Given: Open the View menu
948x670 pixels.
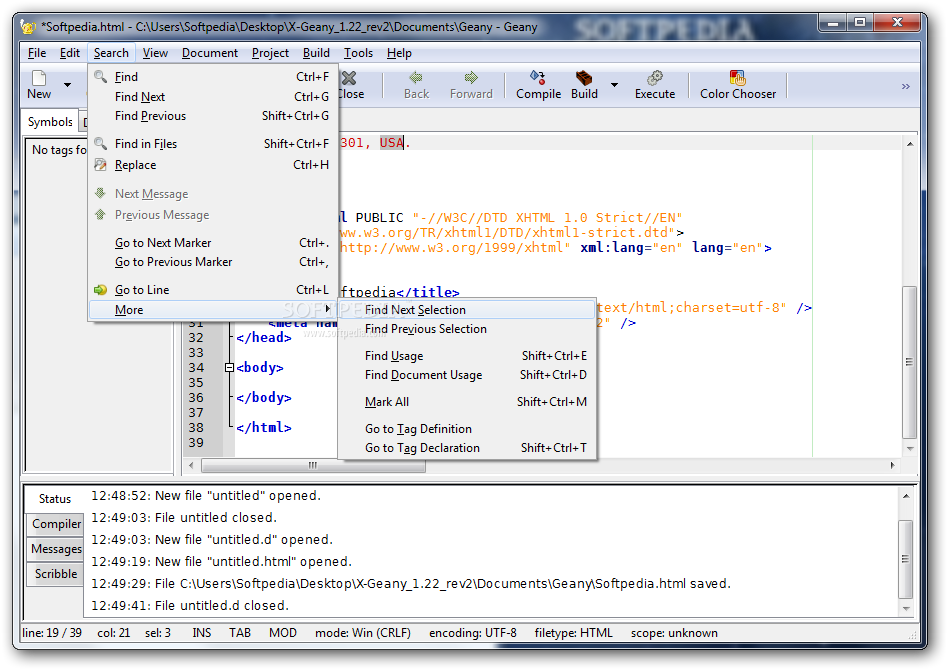Looking at the screenshot, I should [x=155, y=53].
